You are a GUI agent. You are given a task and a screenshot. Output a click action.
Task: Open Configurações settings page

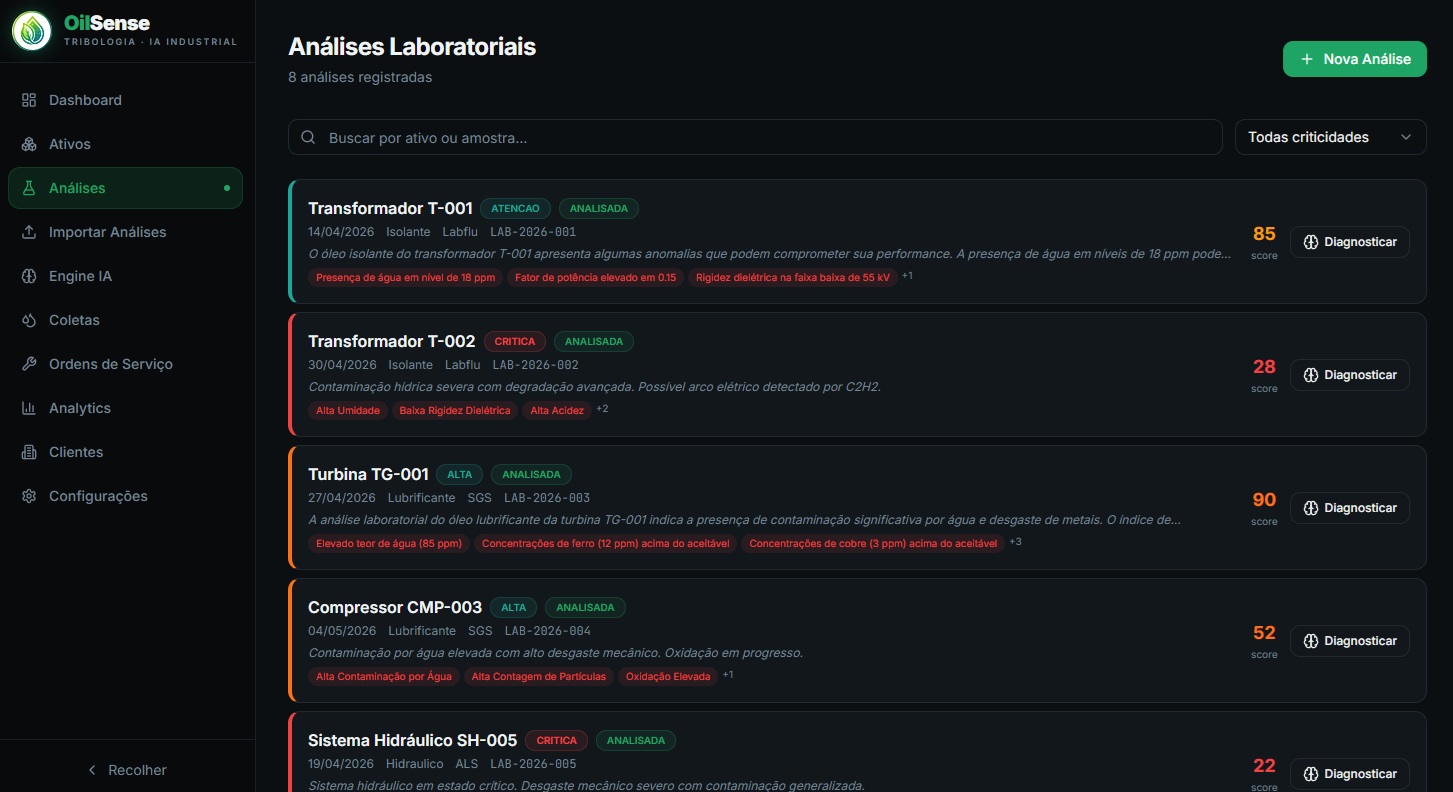coord(125,496)
